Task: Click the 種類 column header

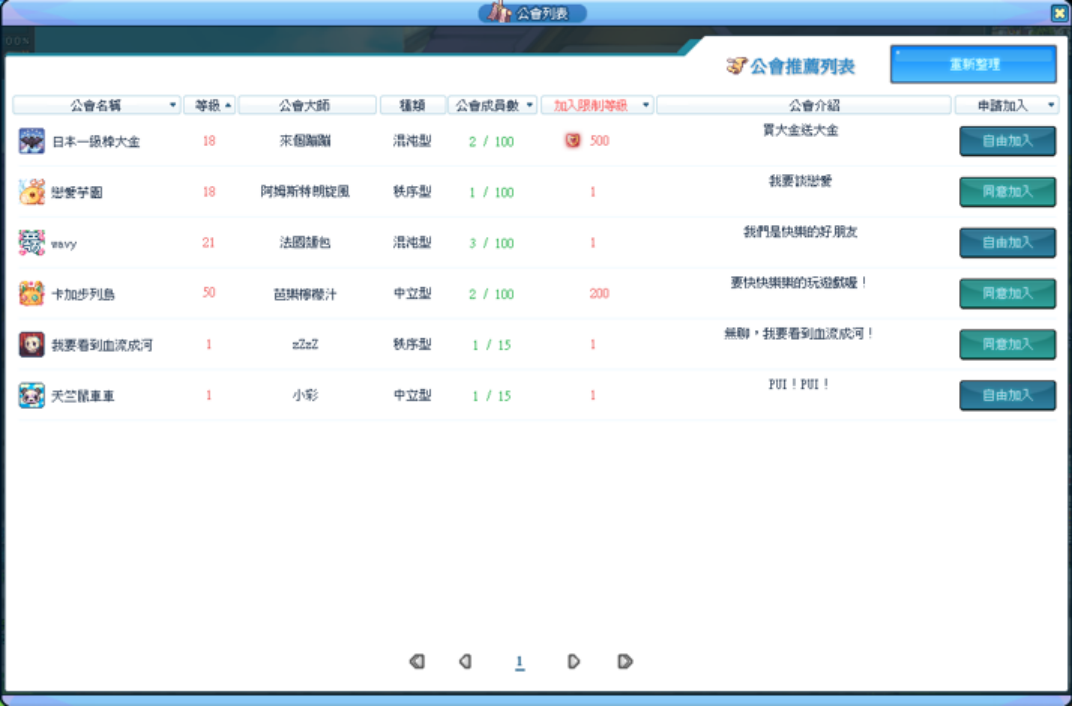Action: [x=412, y=105]
